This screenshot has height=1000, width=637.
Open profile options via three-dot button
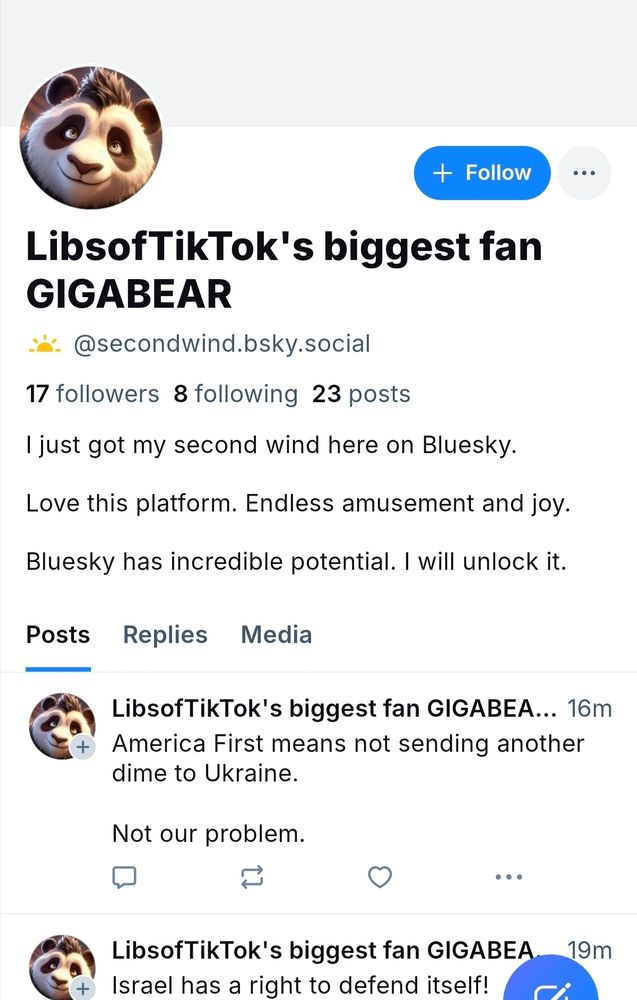(584, 173)
